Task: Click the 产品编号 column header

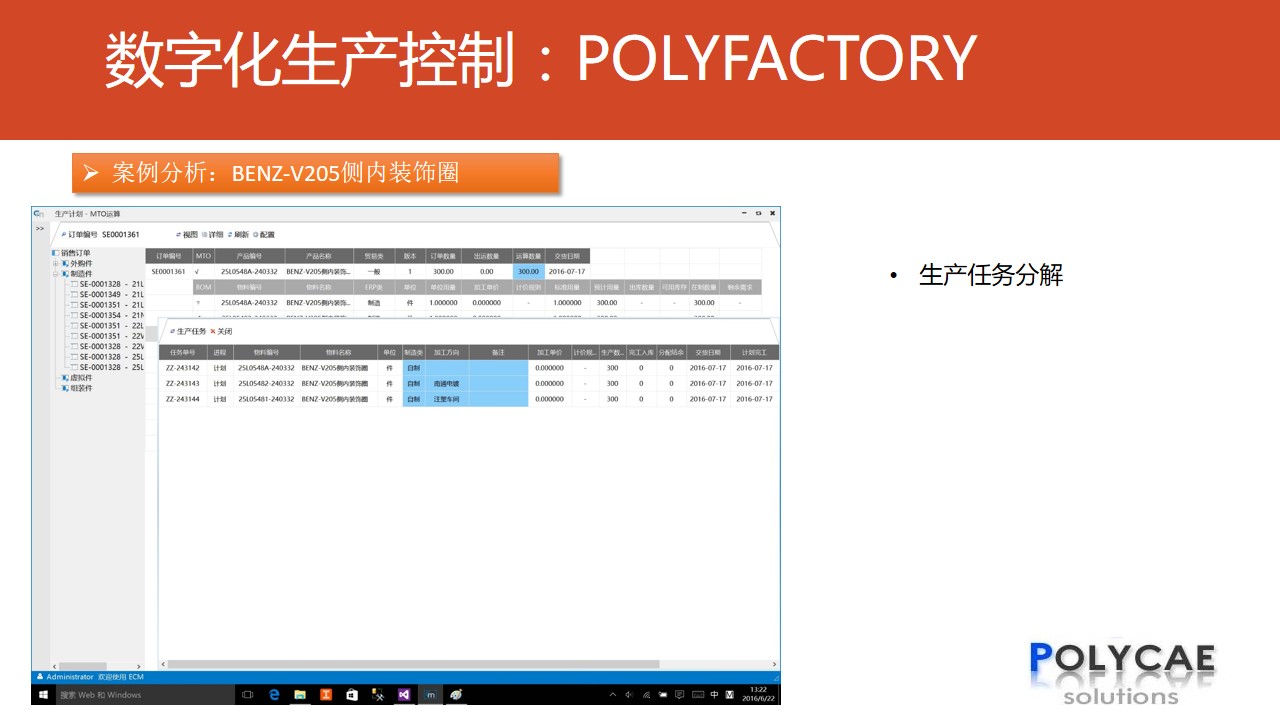Action: pyautogui.click(x=249, y=256)
